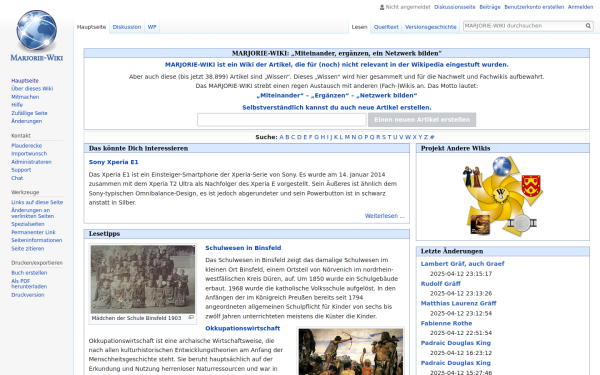Image resolution: width=600 pixels, height=375 pixels.
Task: Click the Anmelden link
Action: pos(580,7)
